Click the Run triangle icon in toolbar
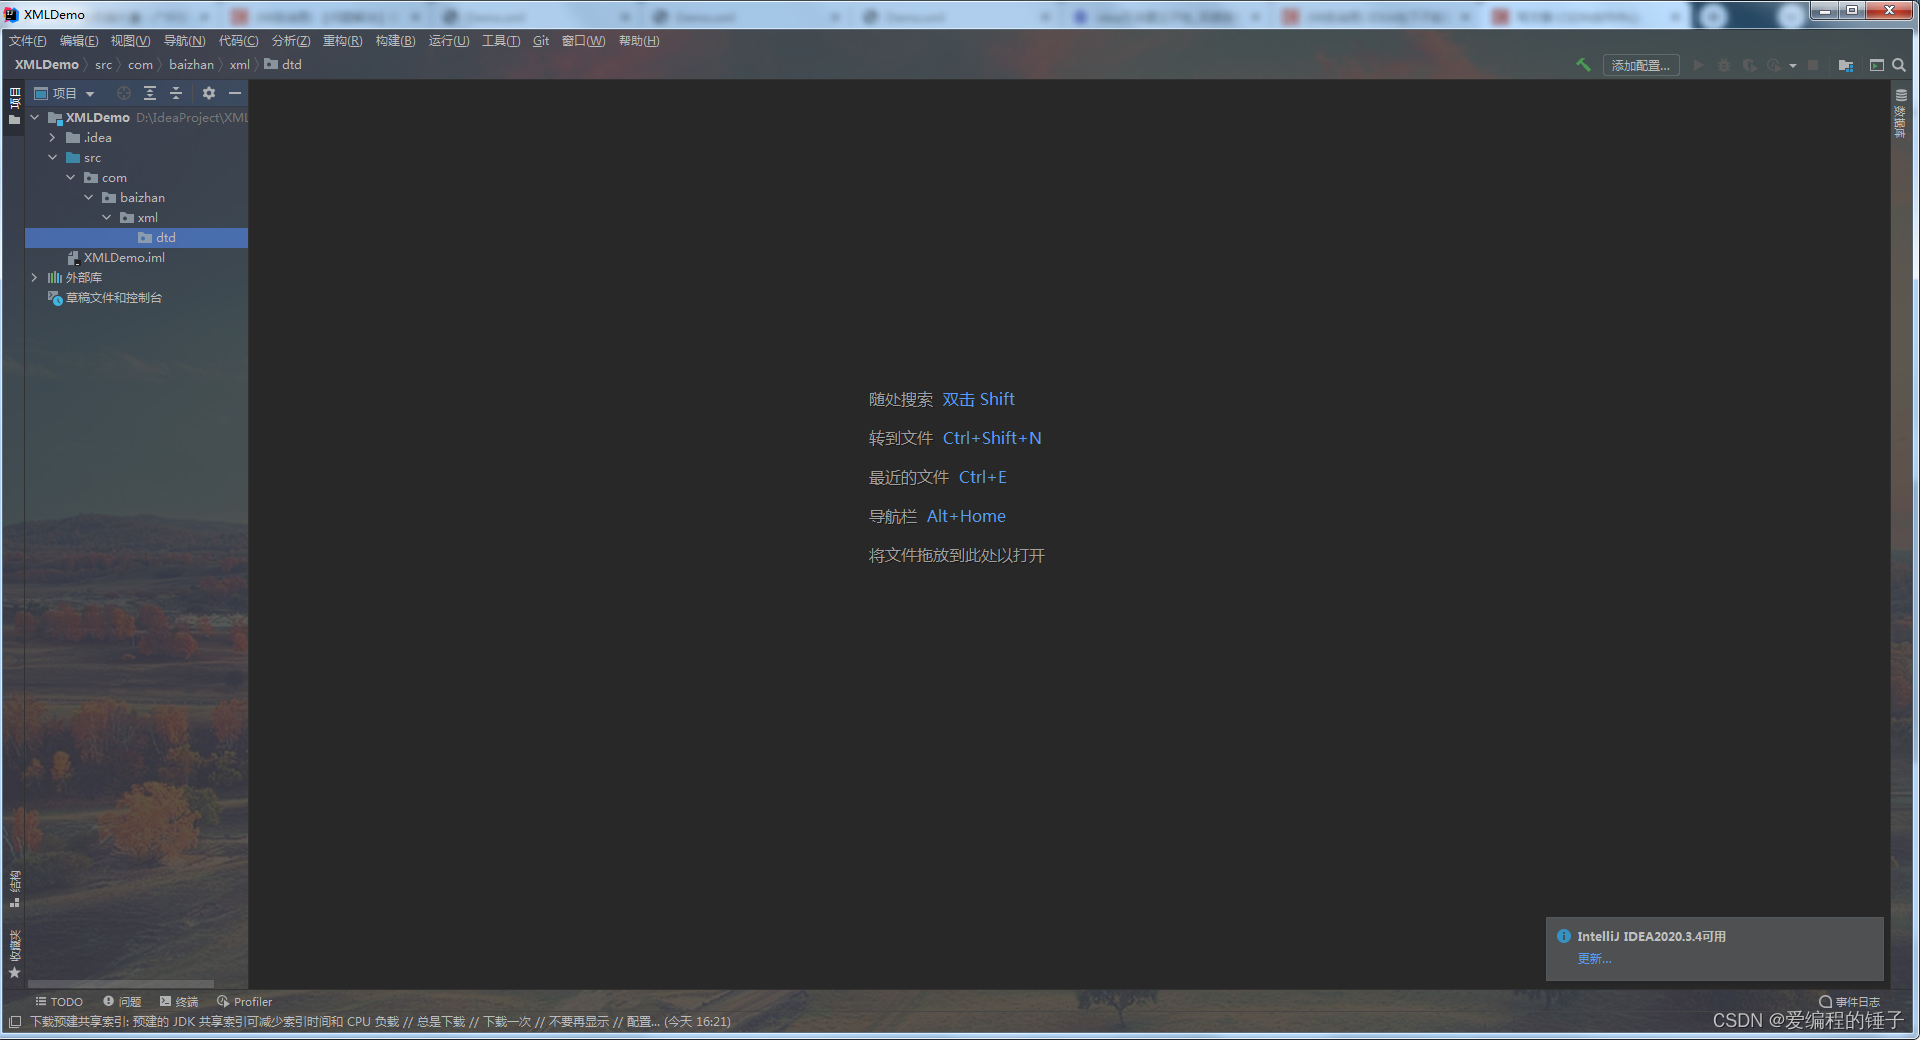 (1698, 65)
